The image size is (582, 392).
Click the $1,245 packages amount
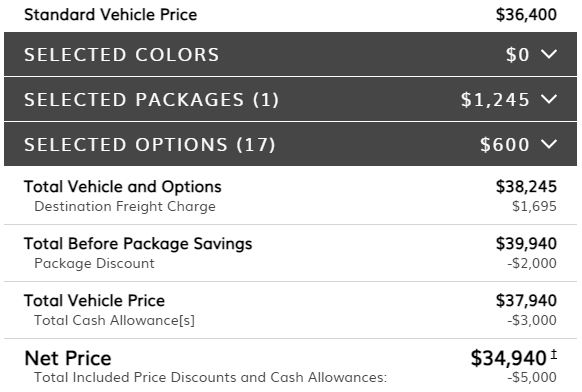[495, 99]
